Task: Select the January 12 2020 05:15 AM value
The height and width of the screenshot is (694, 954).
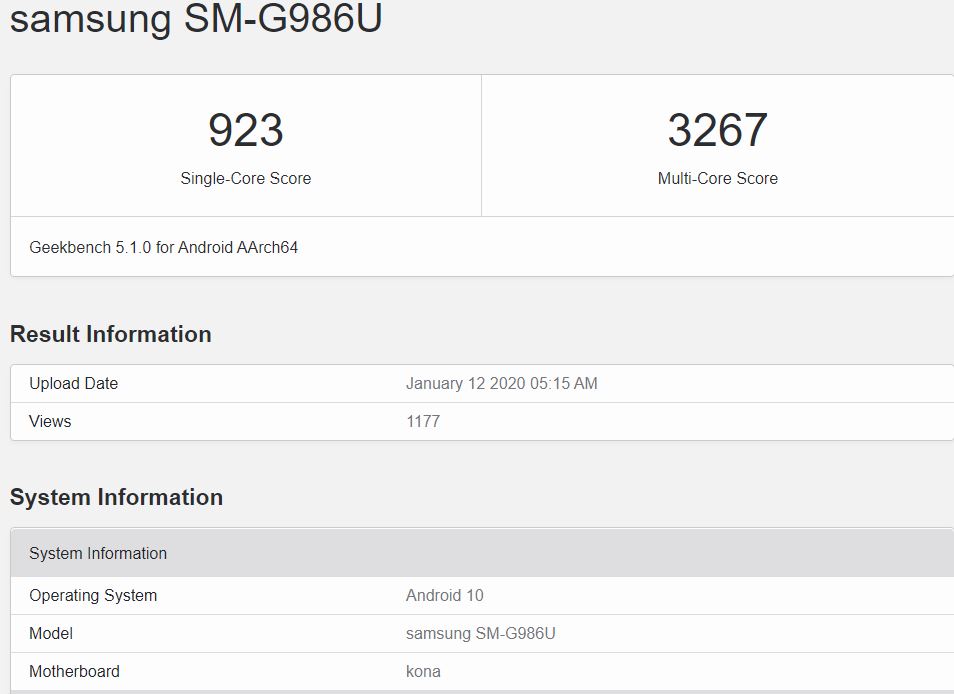Action: click(x=501, y=383)
